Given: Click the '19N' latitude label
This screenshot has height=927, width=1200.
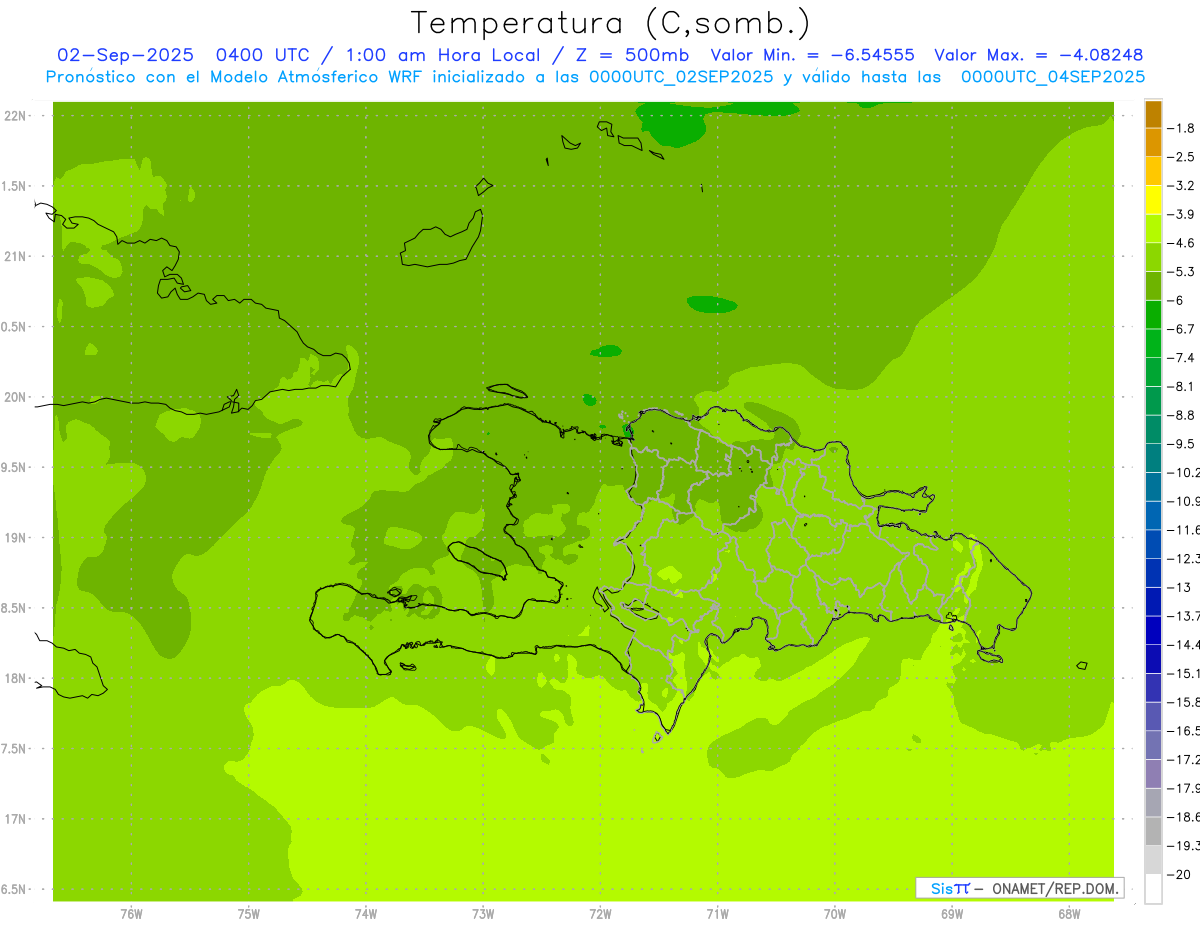Looking at the screenshot, I should point(16,538).
